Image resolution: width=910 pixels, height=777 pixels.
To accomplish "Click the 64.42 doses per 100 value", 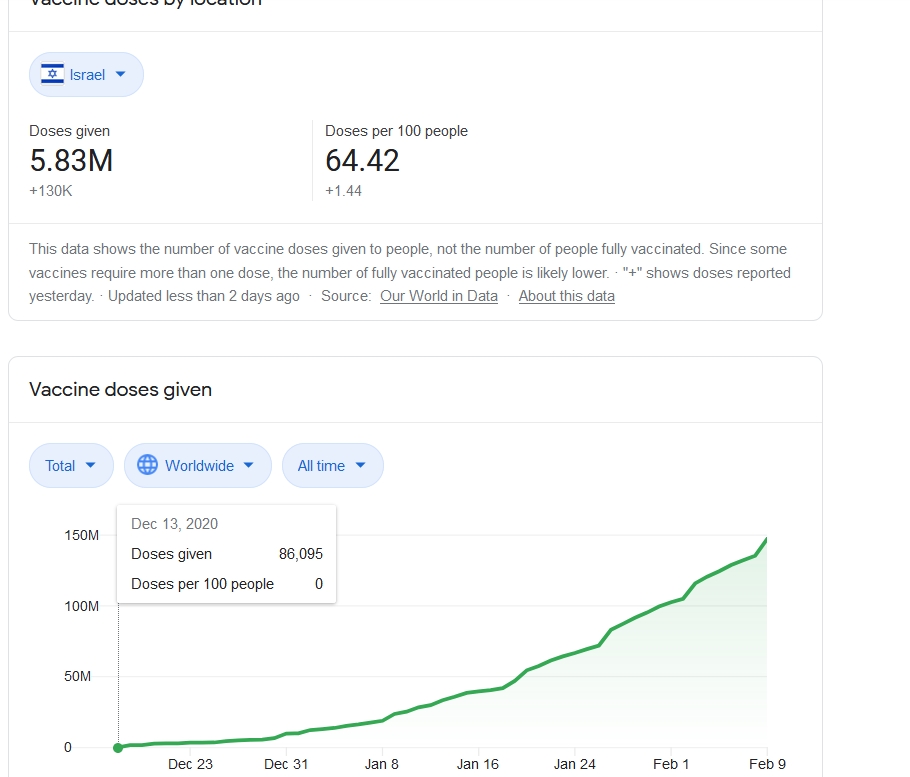I will (362, 161).
